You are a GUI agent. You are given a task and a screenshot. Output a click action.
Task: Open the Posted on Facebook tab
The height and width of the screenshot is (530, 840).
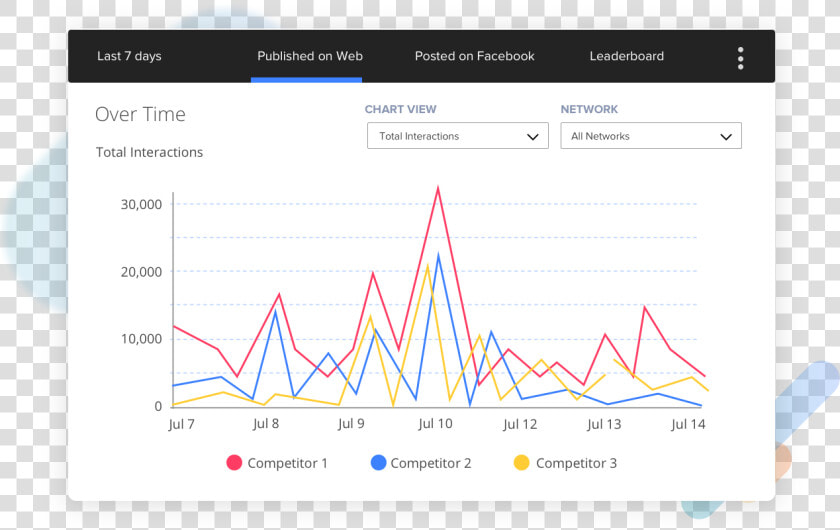tap(474, 56)
